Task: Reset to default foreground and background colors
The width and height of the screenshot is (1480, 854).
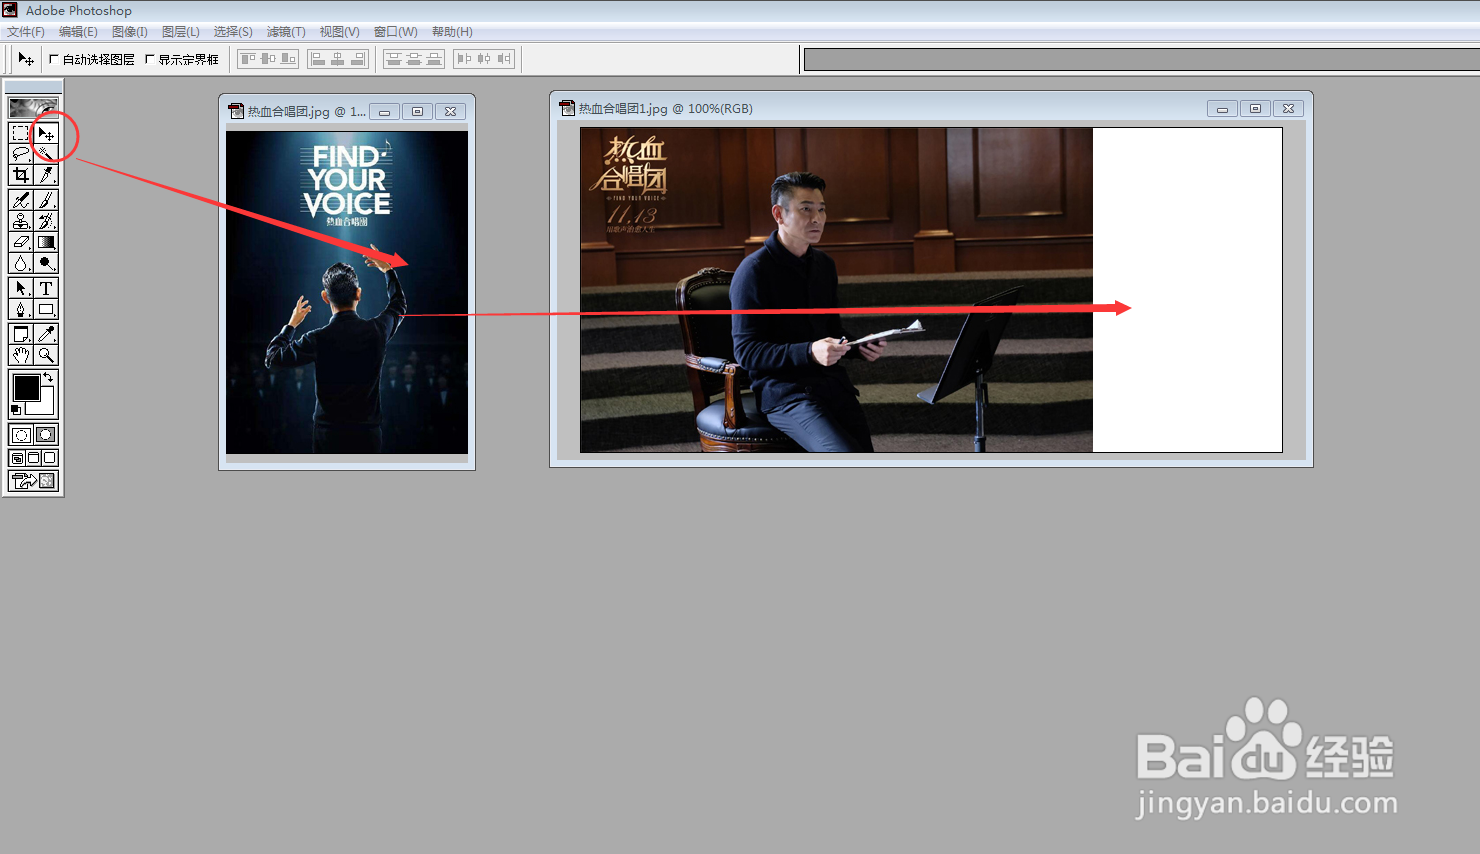Action: pos(16,410)
